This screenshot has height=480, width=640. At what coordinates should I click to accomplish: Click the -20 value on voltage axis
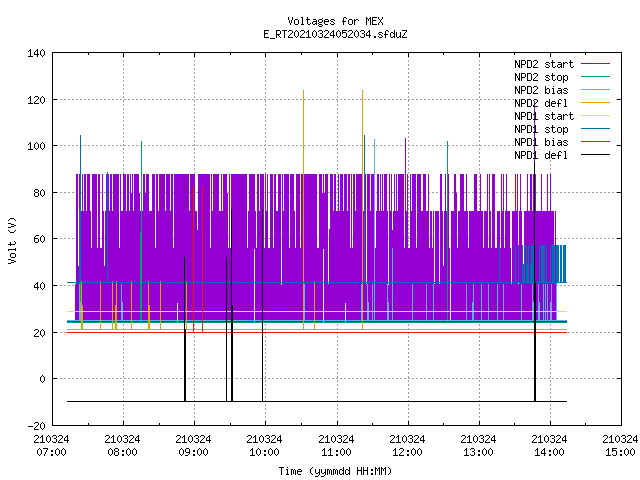coord(36,426)
